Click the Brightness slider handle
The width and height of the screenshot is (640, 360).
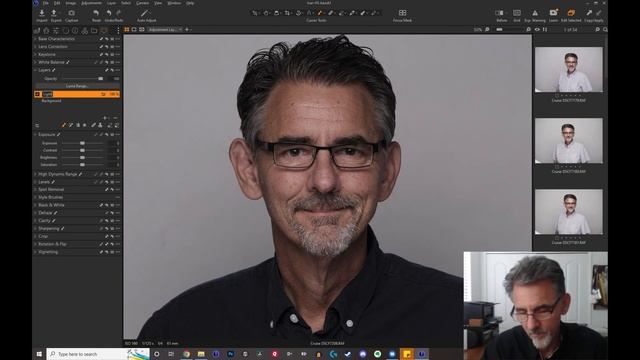(82, 158)
